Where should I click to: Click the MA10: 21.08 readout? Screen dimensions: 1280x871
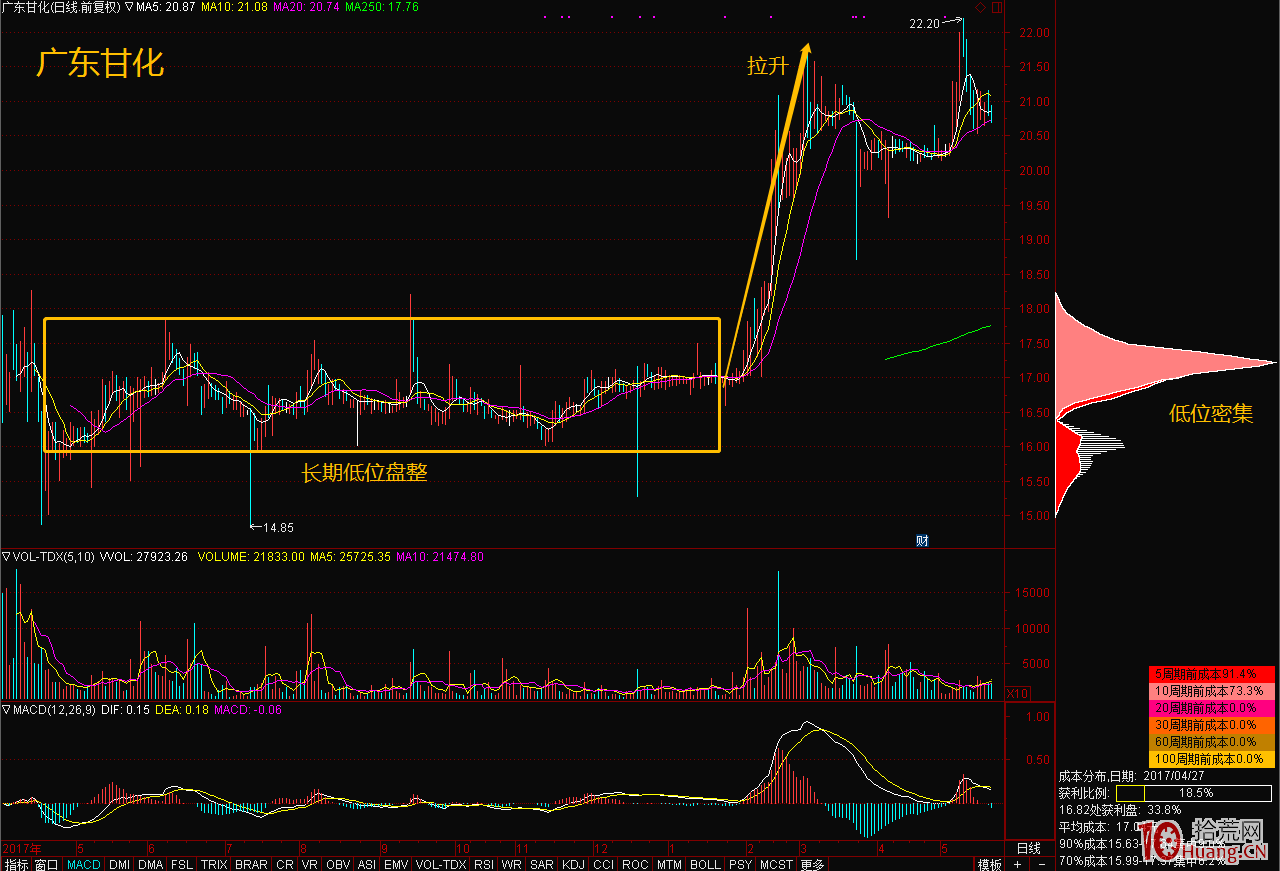click(234, 7)
